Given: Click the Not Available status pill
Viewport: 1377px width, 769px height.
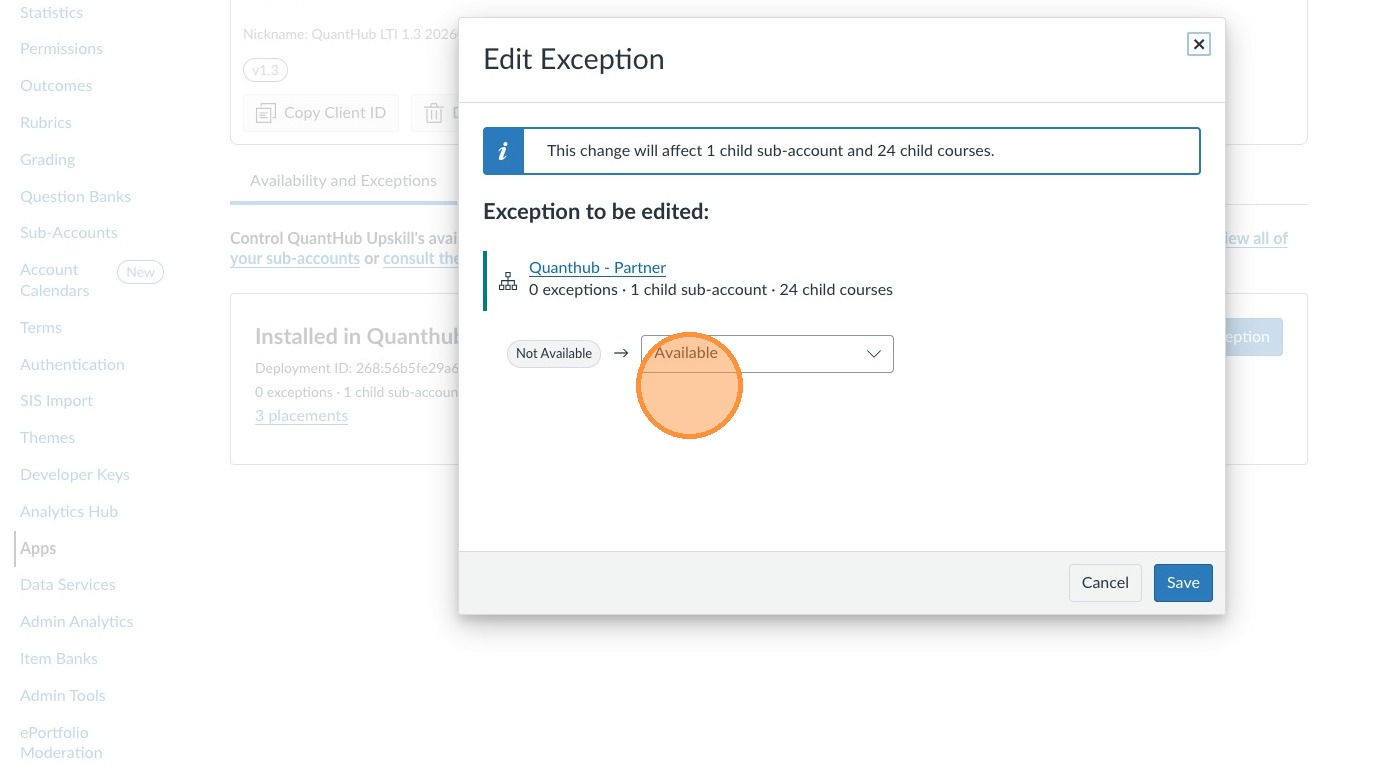Looking at the screenshot, I should (x=553, y=353).
